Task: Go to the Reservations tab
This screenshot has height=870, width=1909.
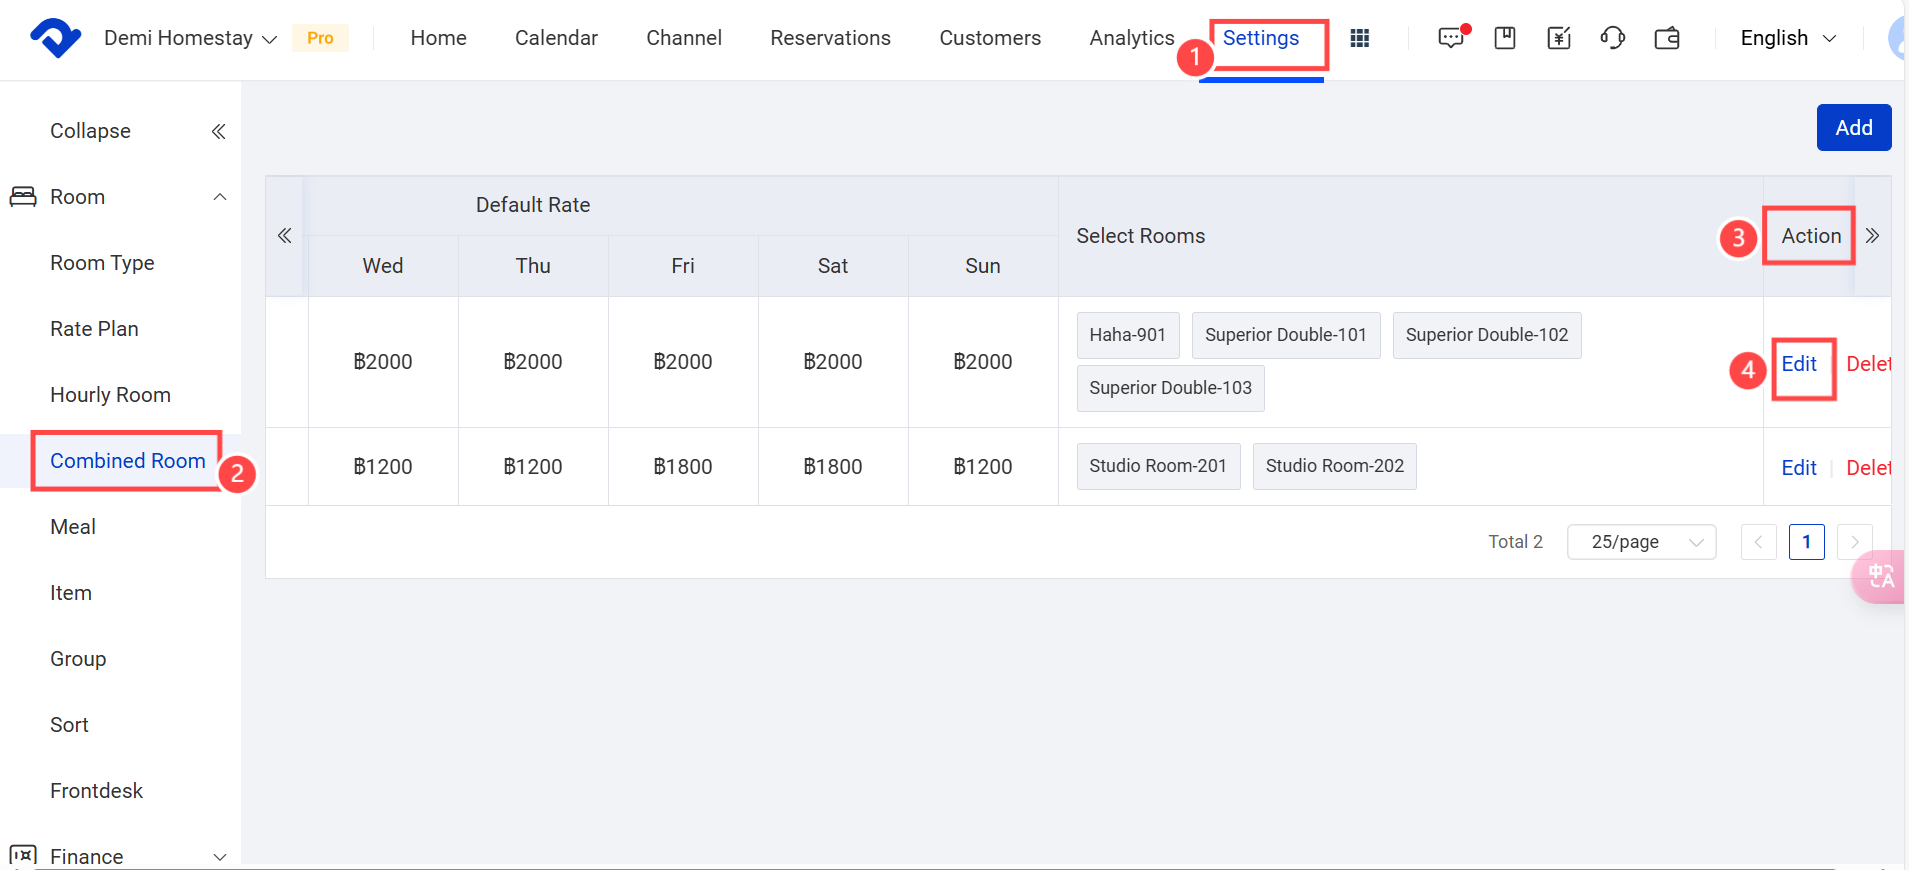Action: coord(830,38)
